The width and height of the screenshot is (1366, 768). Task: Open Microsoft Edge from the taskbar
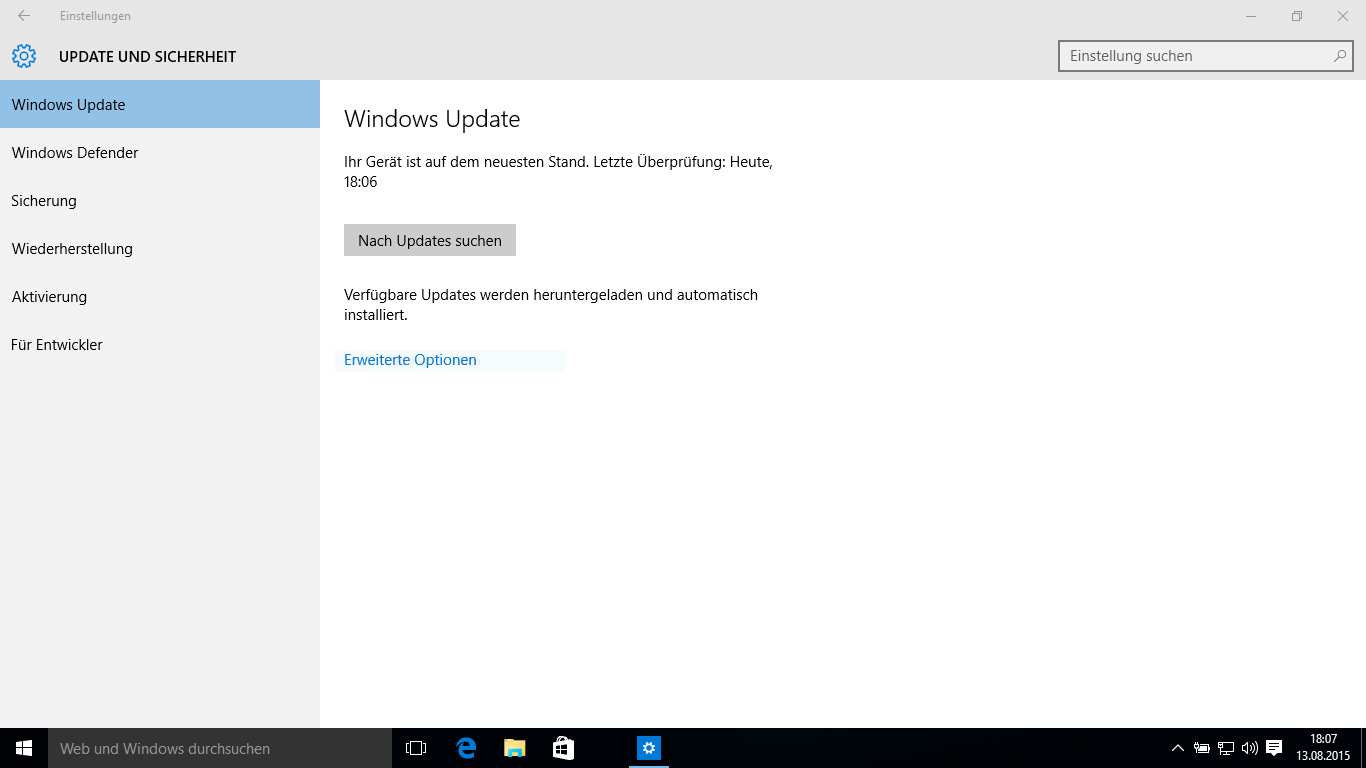[466, 748]
